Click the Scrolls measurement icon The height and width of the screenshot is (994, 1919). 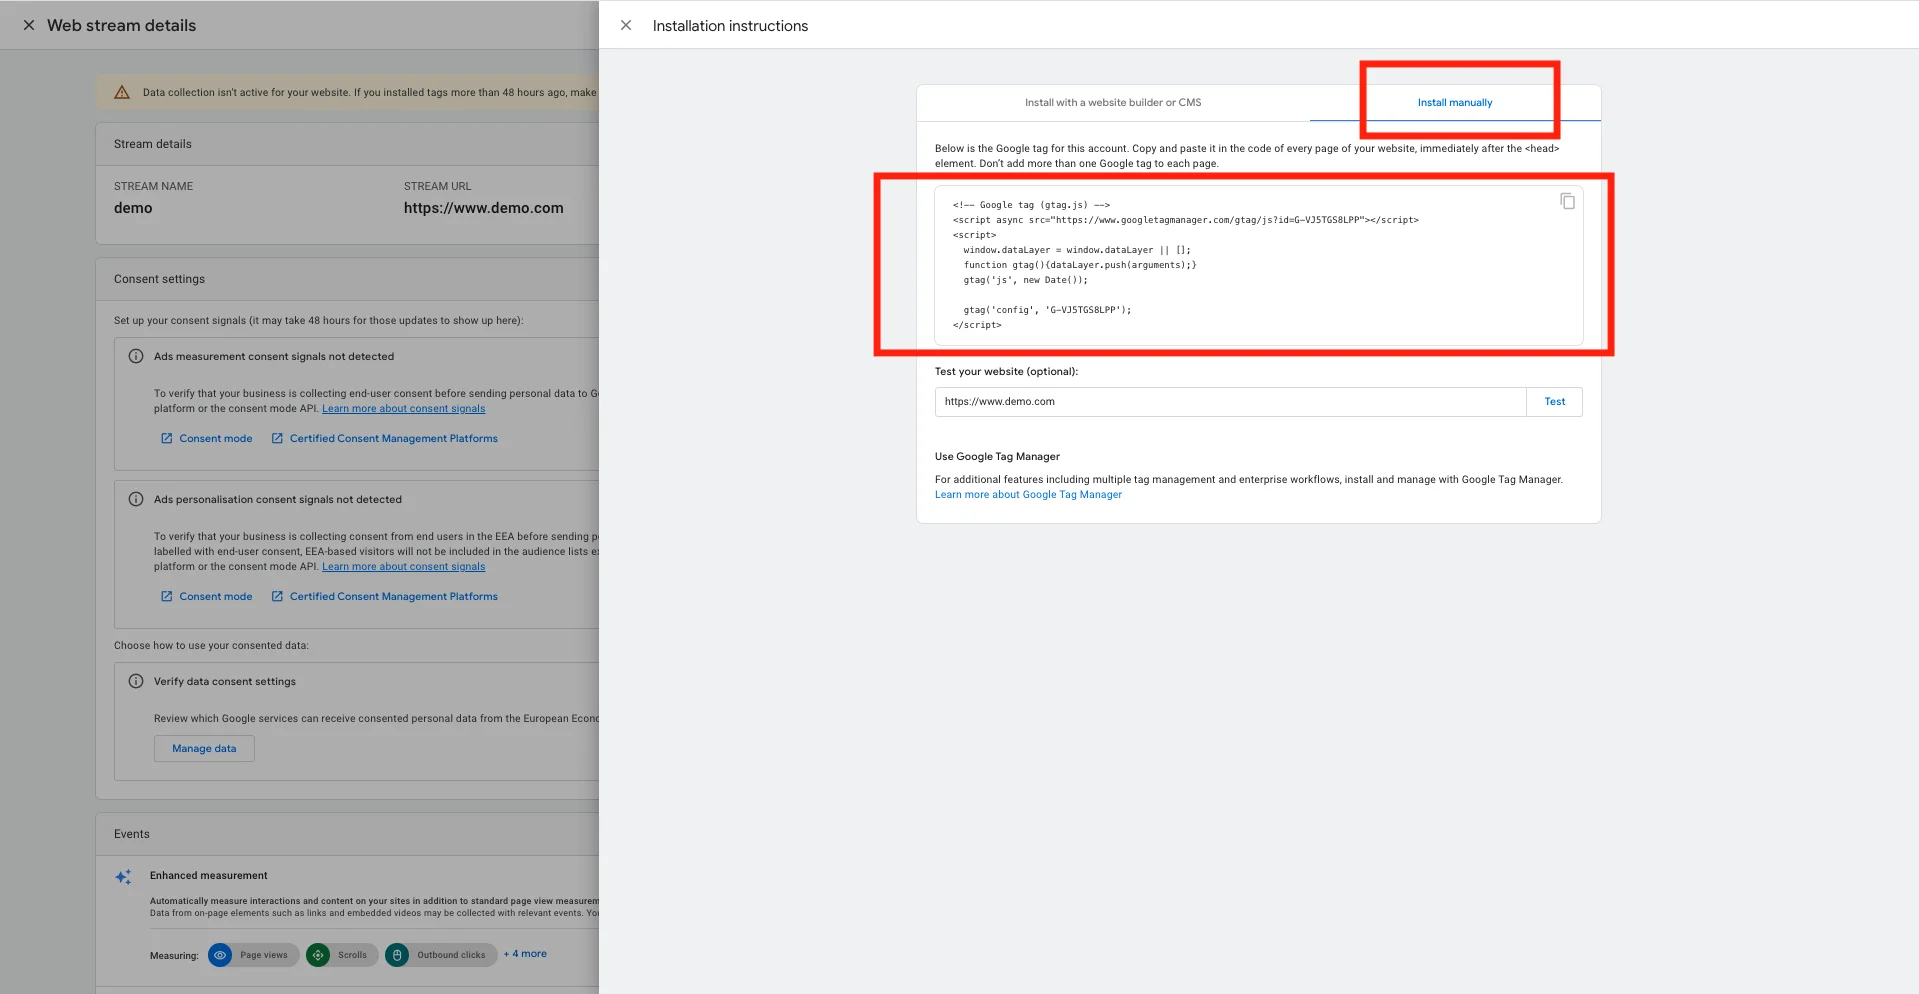(318, 955)
